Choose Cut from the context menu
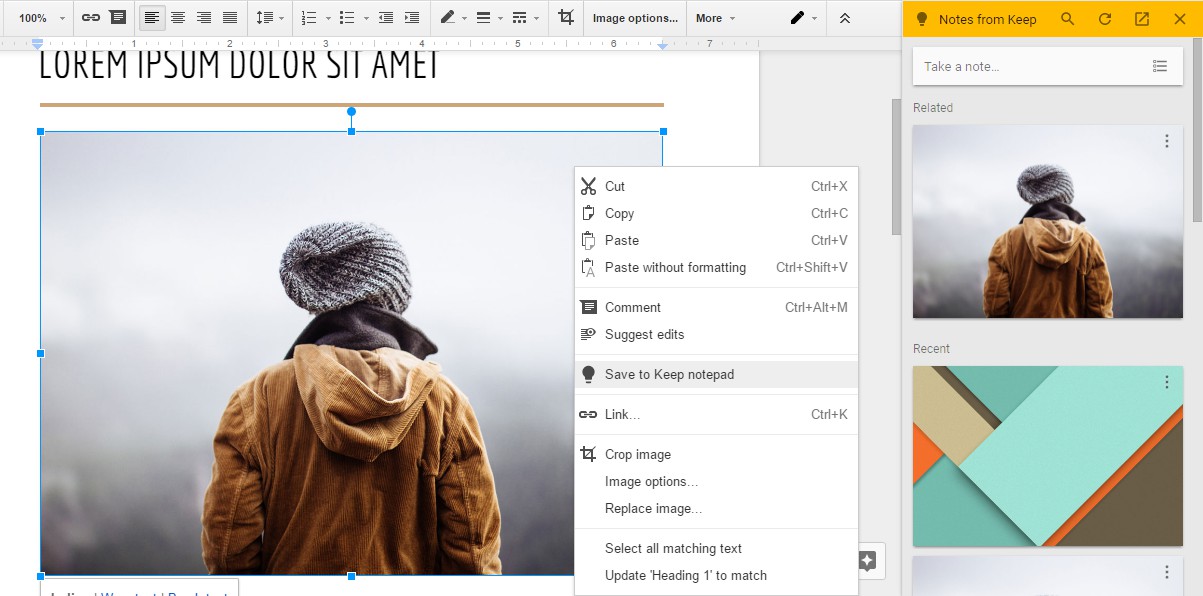Screen dimensions: 1203x596 (x=716, y=186)
